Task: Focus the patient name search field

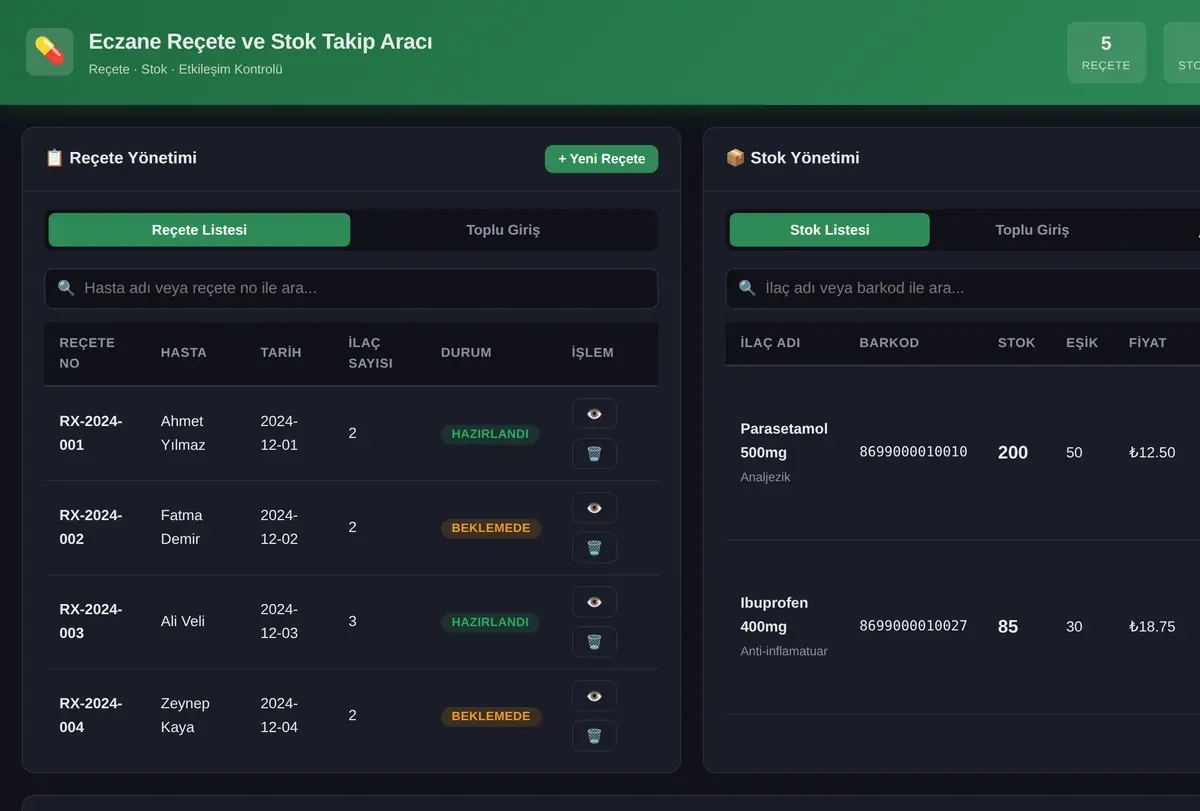Action: (x=351, y=288)
